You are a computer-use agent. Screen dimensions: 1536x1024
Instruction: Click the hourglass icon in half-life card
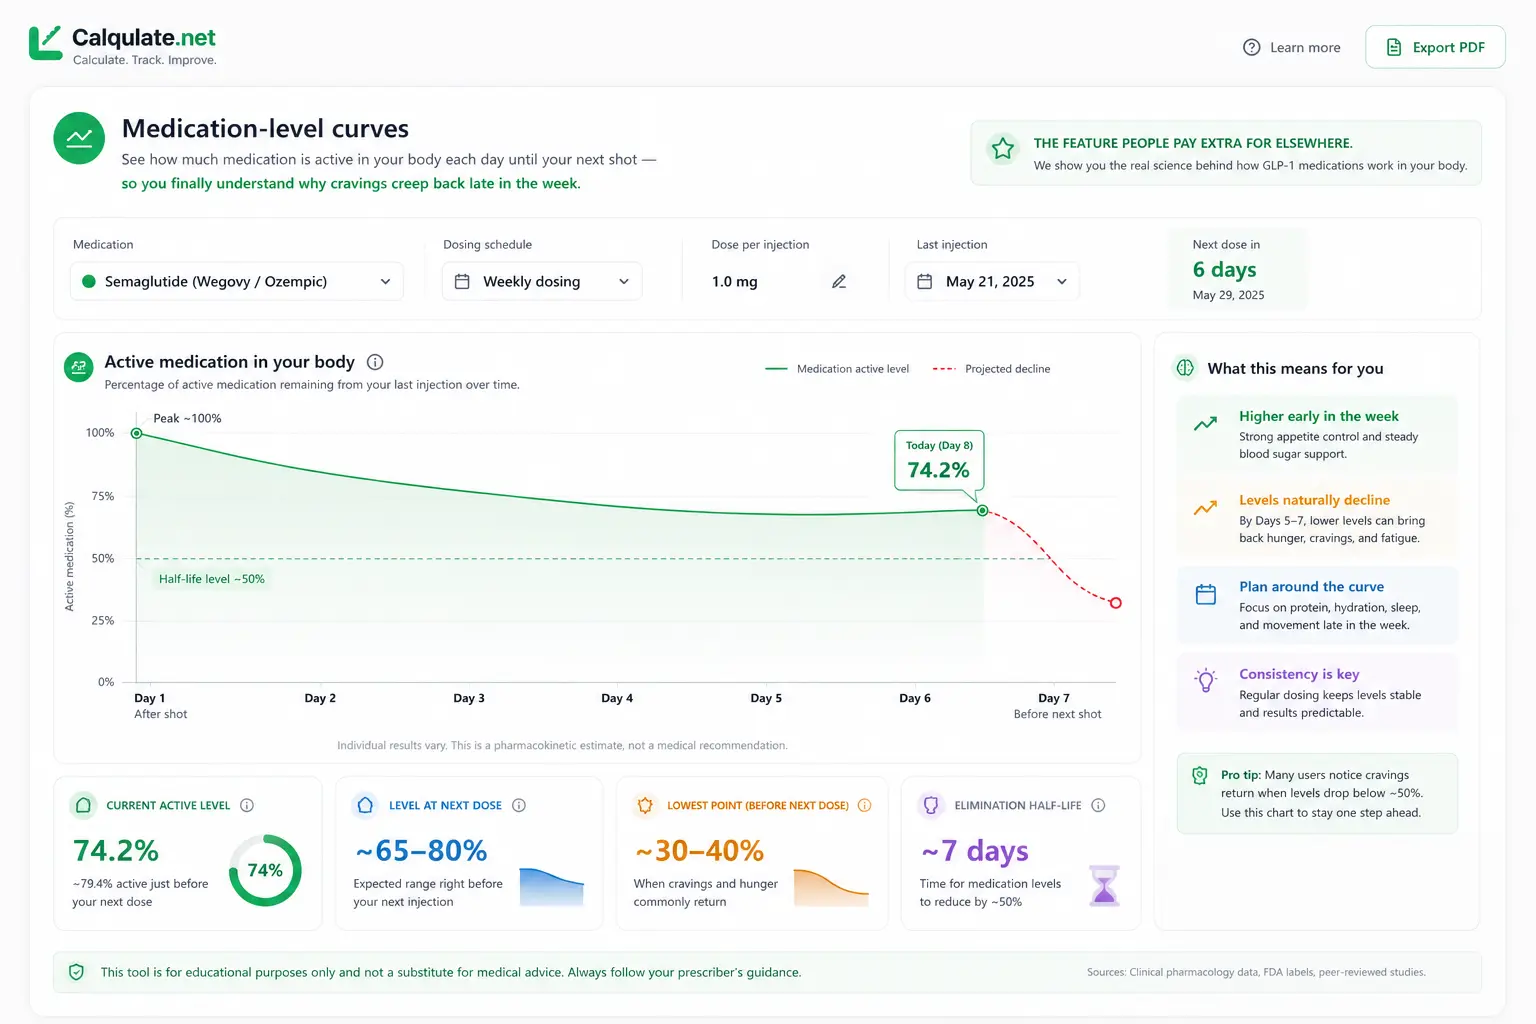(x=1104, y=885)
